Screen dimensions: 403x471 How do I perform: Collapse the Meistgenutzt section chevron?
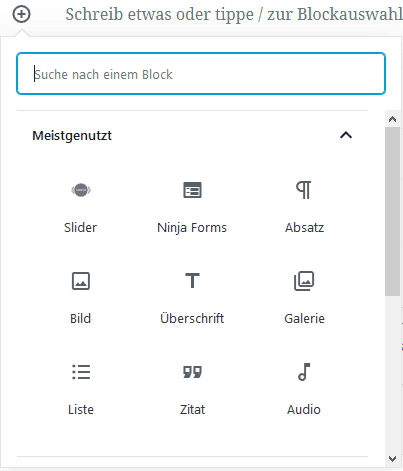click(x=346, y=135)
